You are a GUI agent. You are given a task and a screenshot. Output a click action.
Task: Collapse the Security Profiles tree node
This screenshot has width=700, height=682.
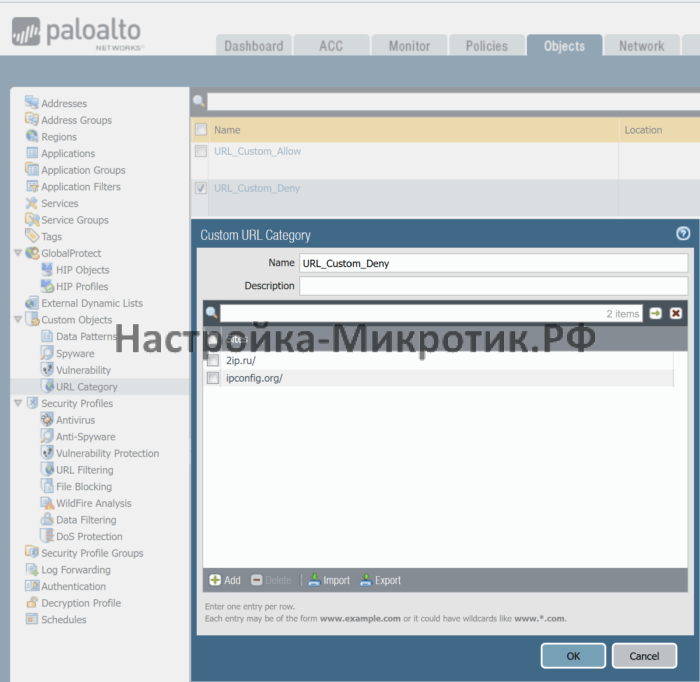(18, 403)
